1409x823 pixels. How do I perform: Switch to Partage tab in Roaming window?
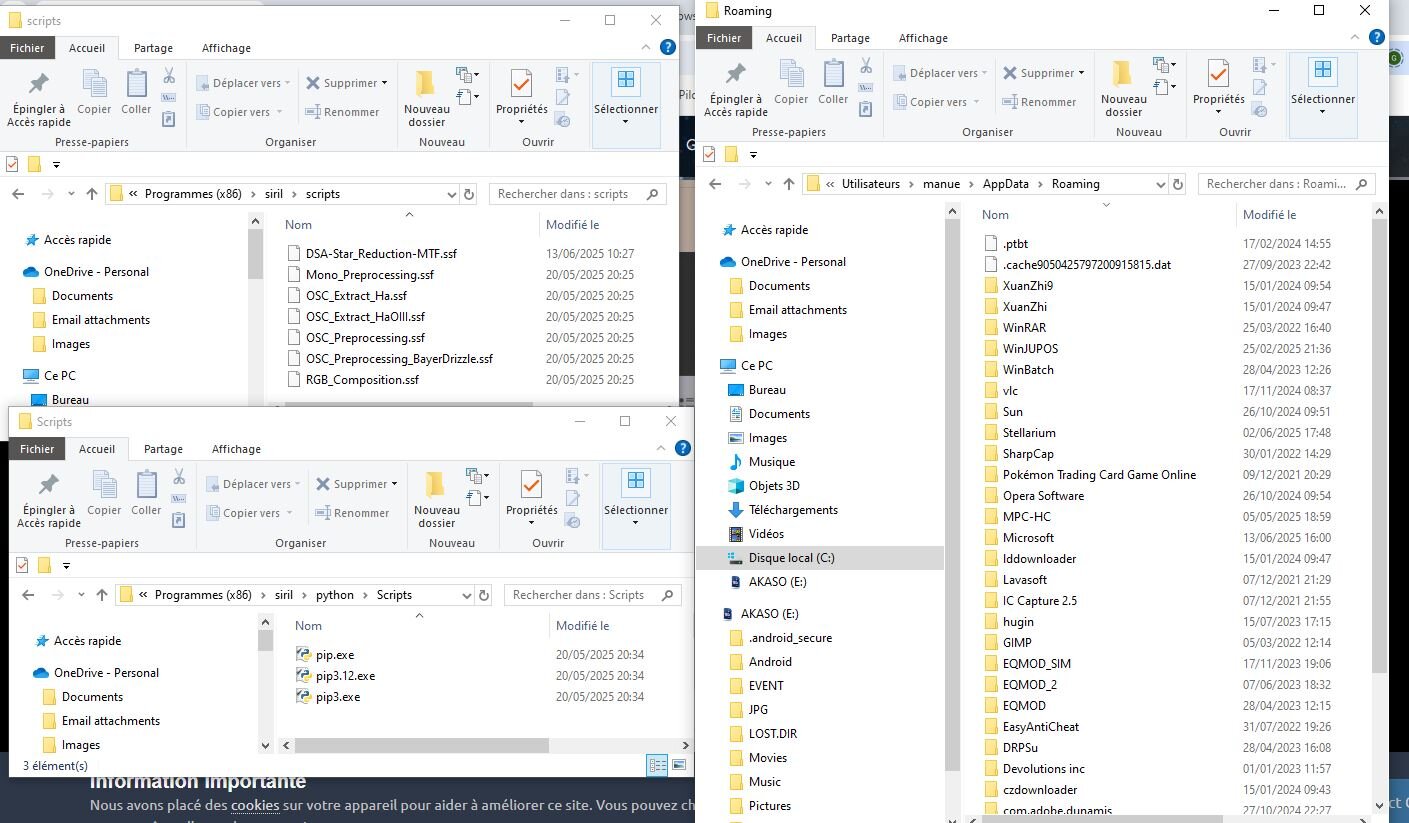(x=850, y=38)
